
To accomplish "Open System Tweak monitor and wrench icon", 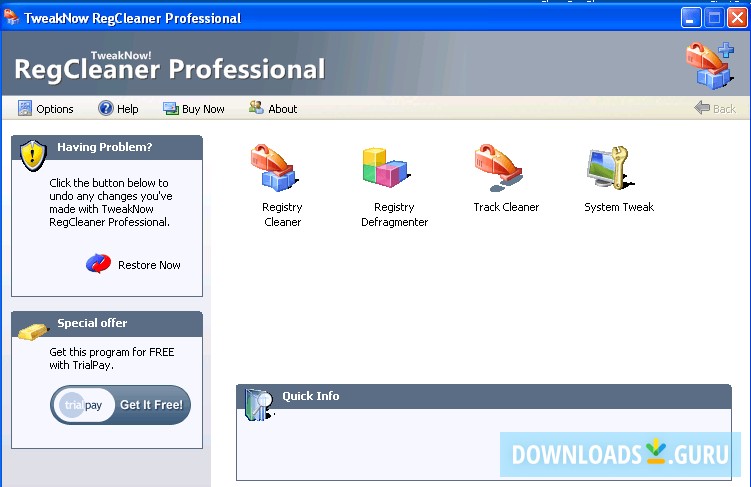I will (610, 168).
